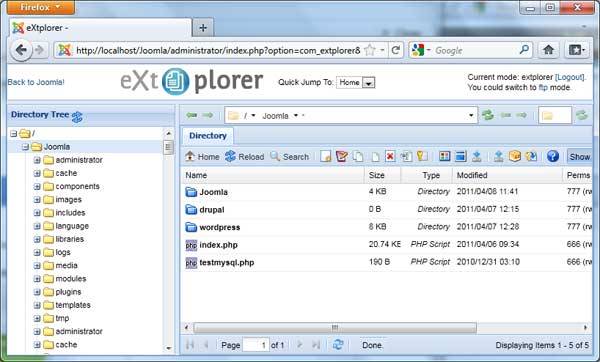The height and width of the screenshot is (362, 600).
Task: Open a new browser tab
Action: tap(203, 28)
